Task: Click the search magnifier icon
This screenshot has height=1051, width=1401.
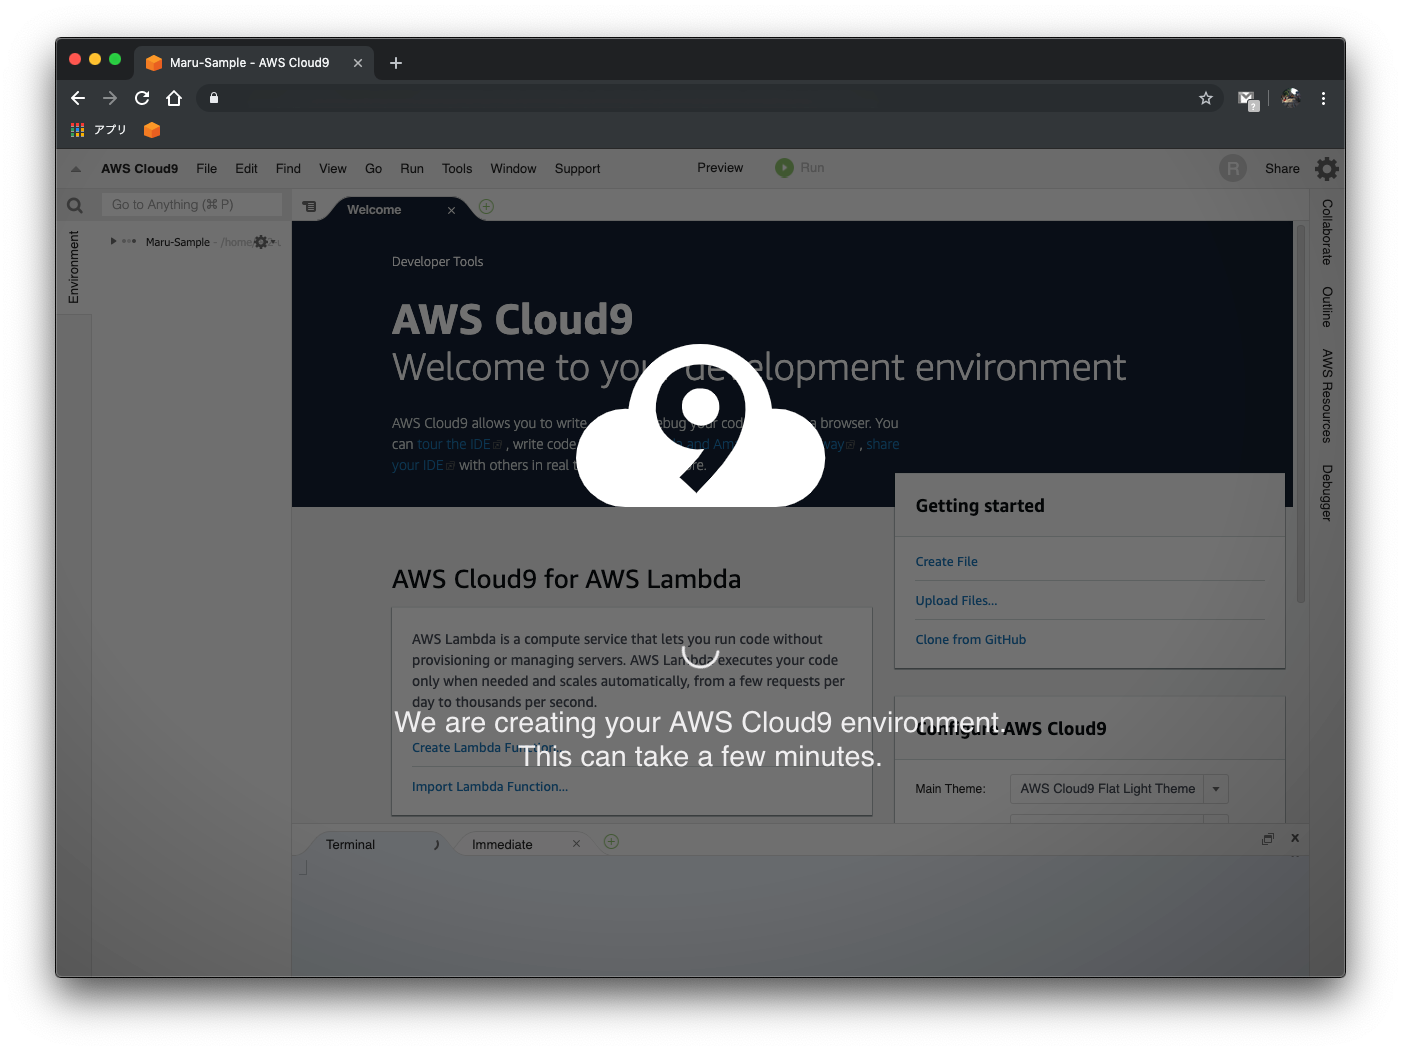Action: (x=75, y=206)
